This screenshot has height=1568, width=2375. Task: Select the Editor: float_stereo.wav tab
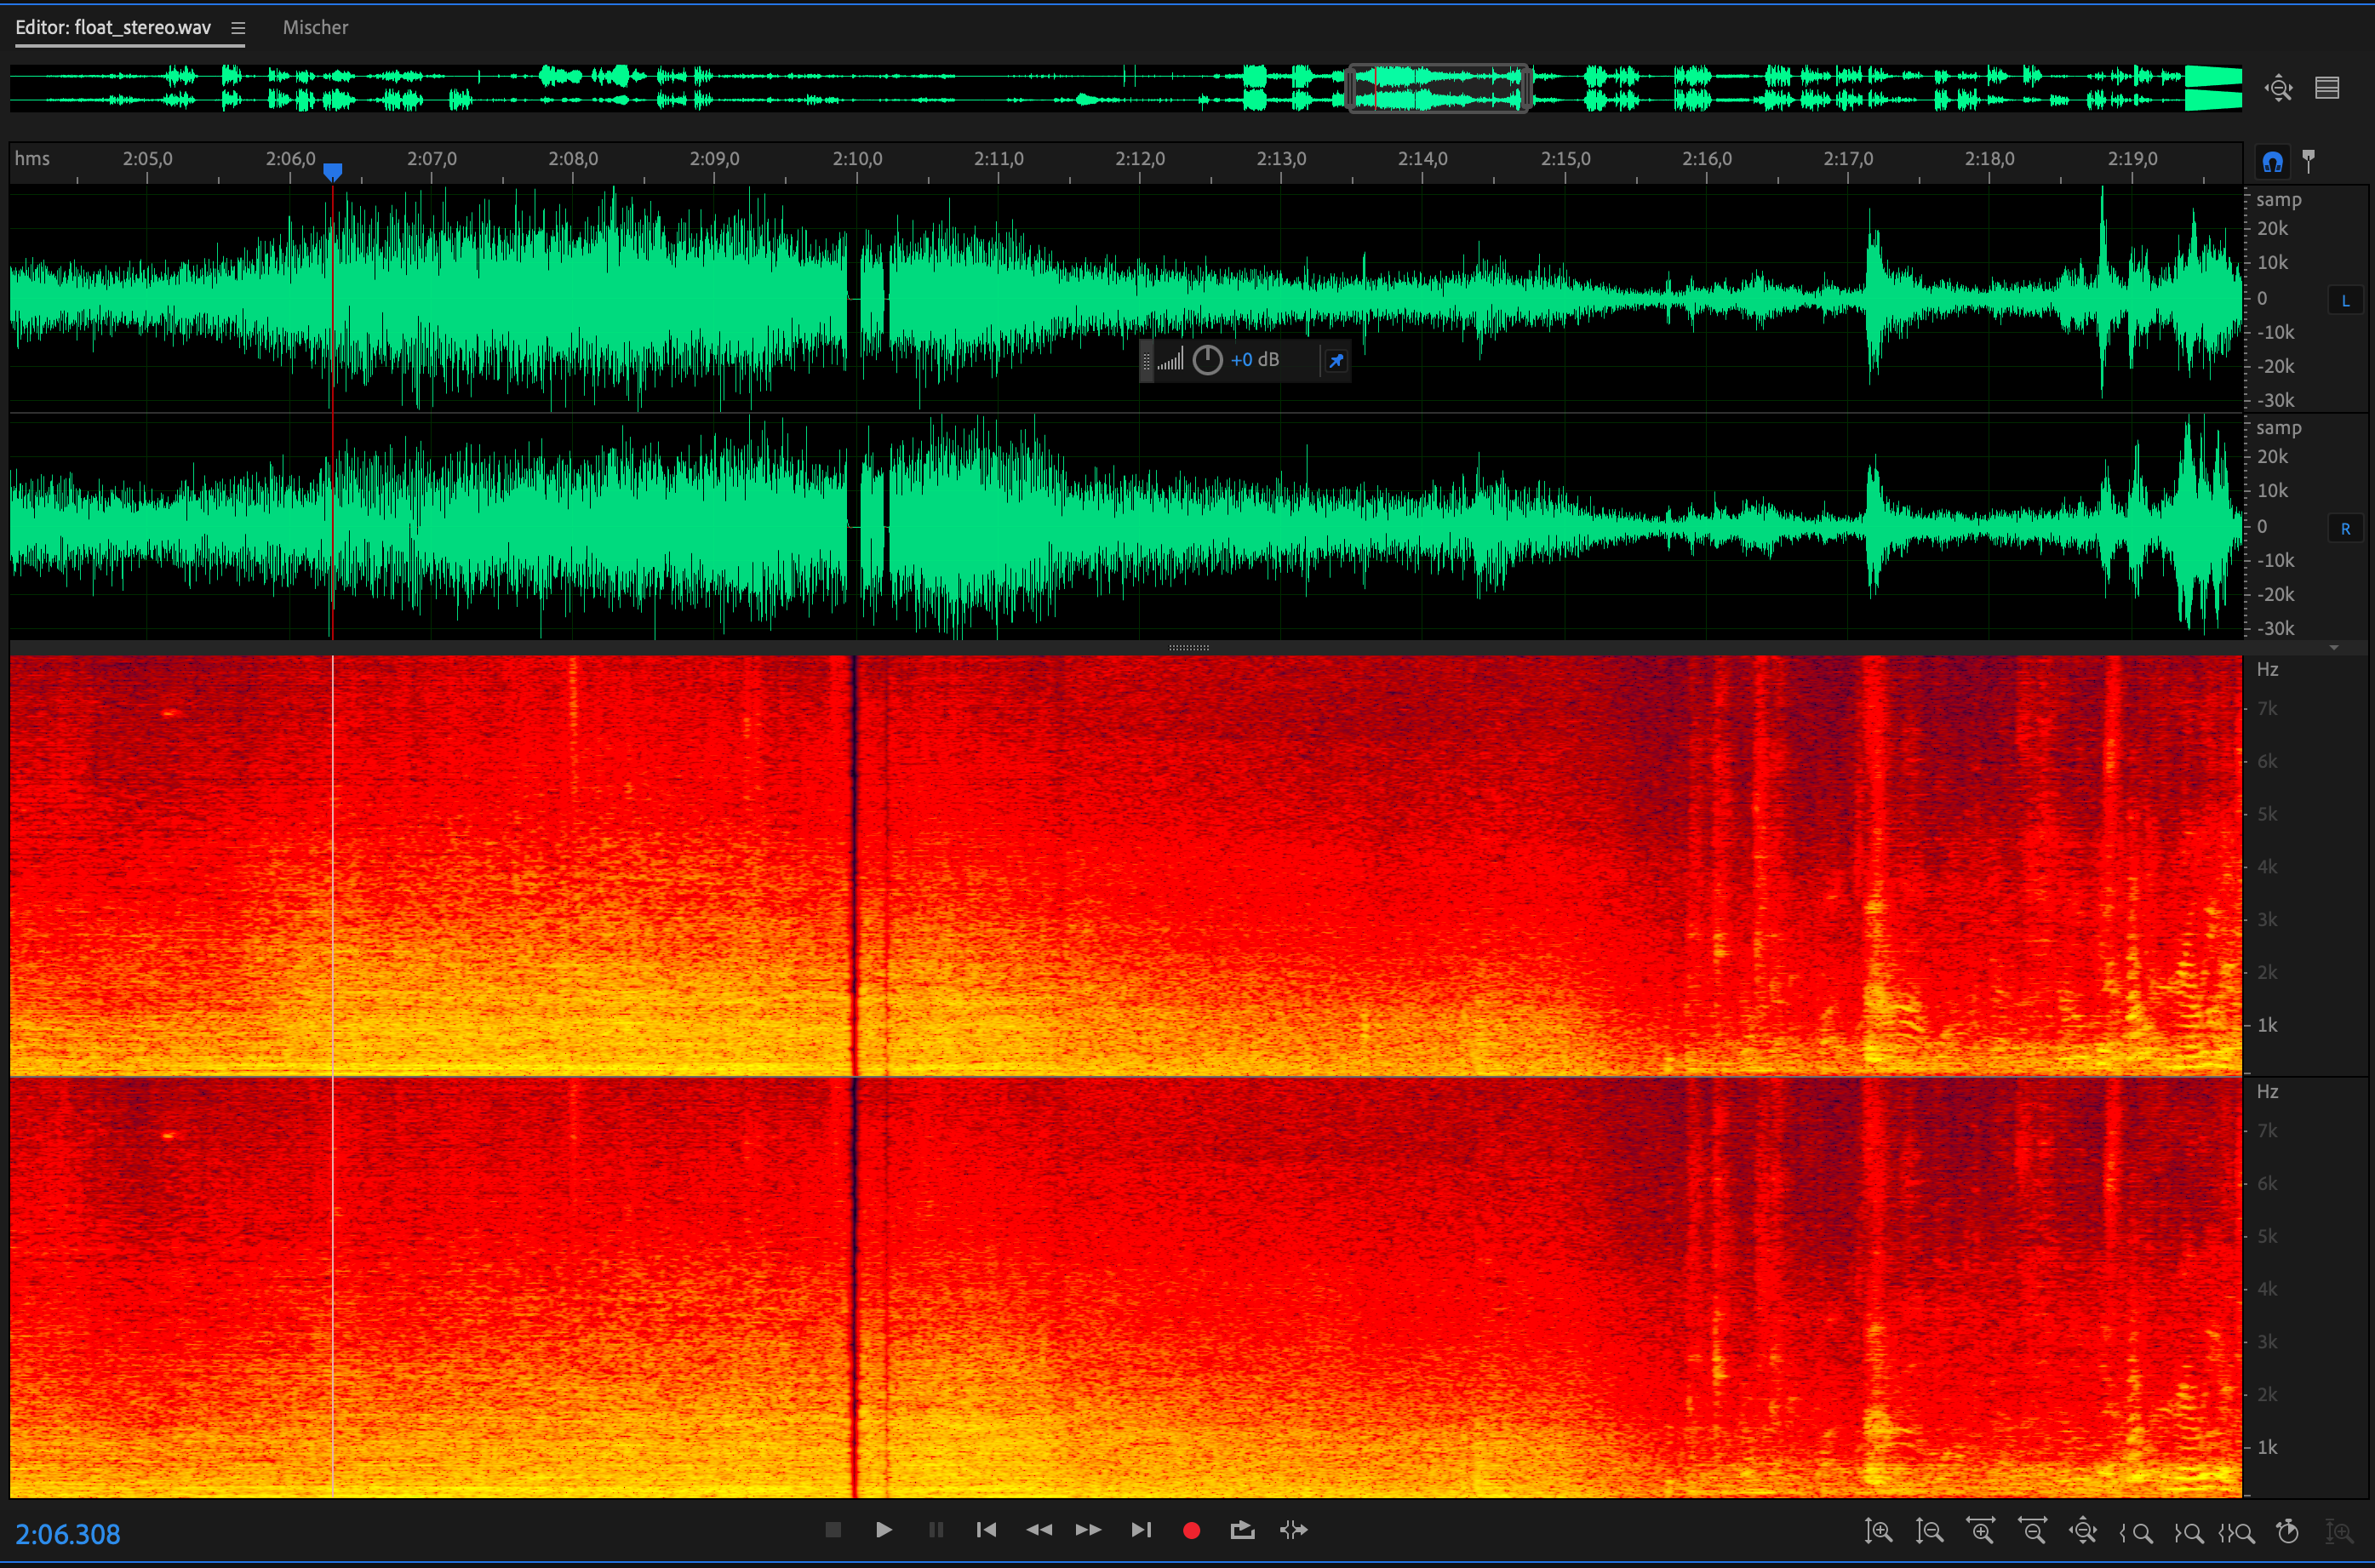tap(113, 28)
